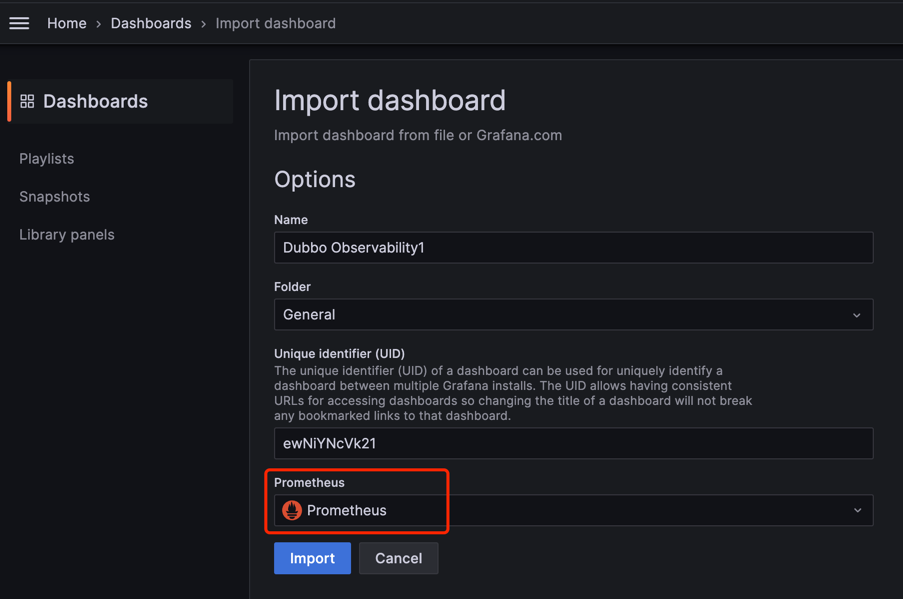Click the Dashboards grid icon in sidebar
The height and width of the screenshot is (599, 903).
27,101
